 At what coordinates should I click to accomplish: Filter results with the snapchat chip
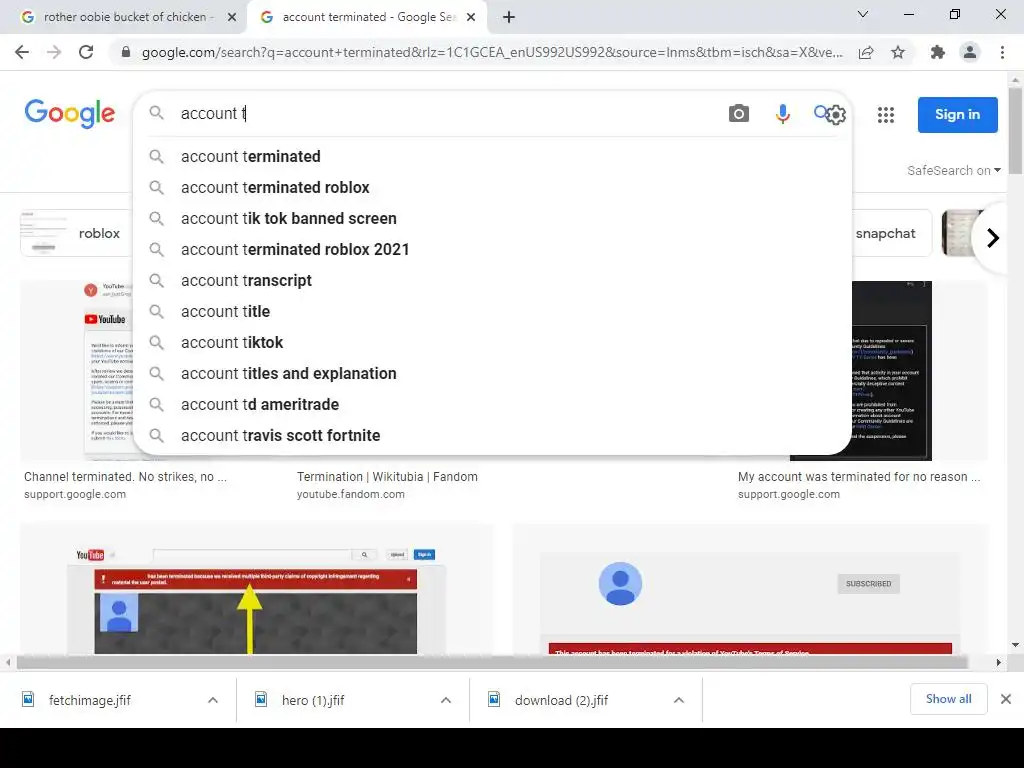tap(892, 233)
